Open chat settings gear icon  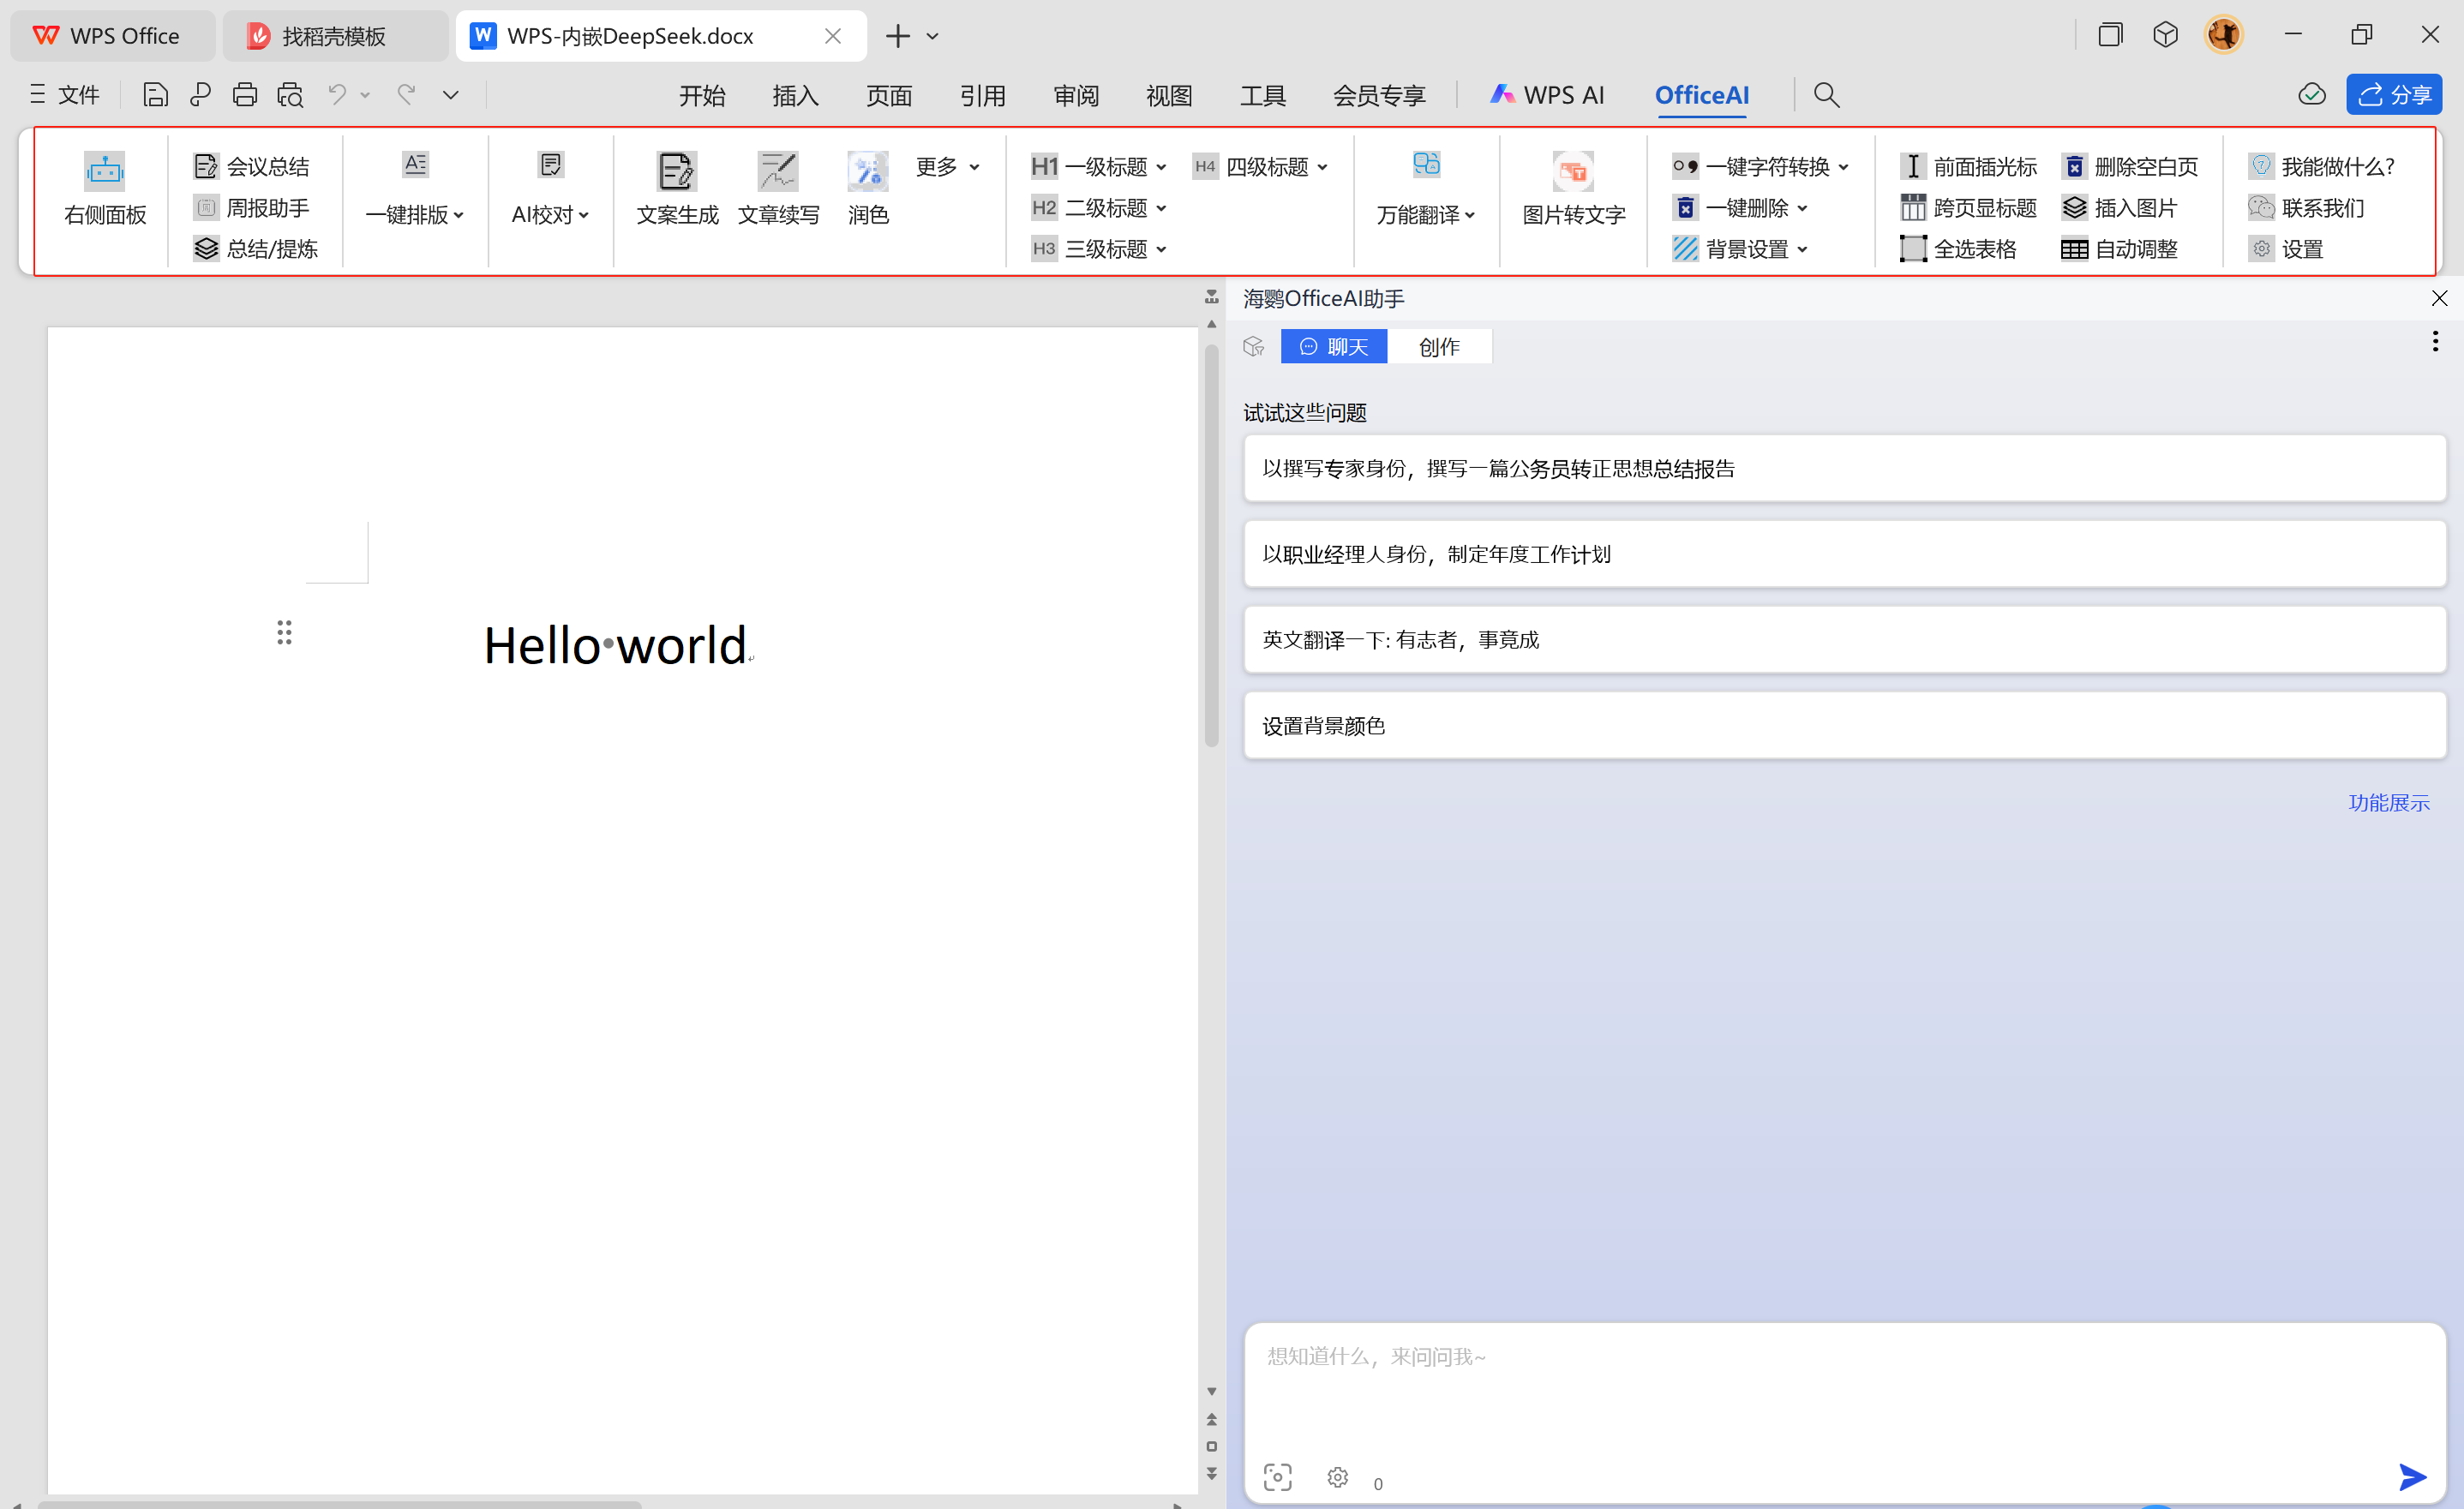(x=1337, y=1477)
